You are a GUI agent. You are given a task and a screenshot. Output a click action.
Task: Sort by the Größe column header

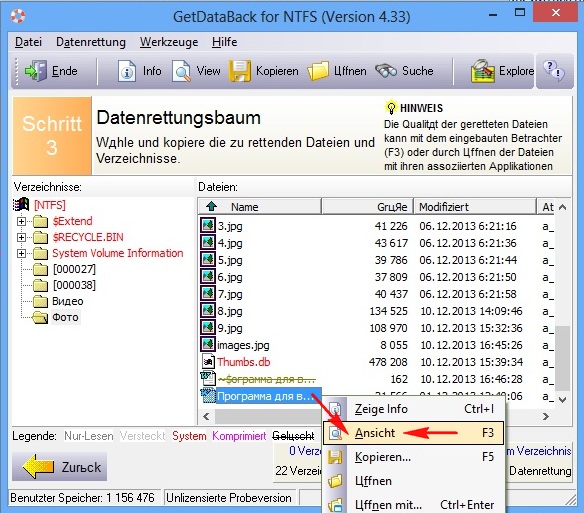pos(367,207)
